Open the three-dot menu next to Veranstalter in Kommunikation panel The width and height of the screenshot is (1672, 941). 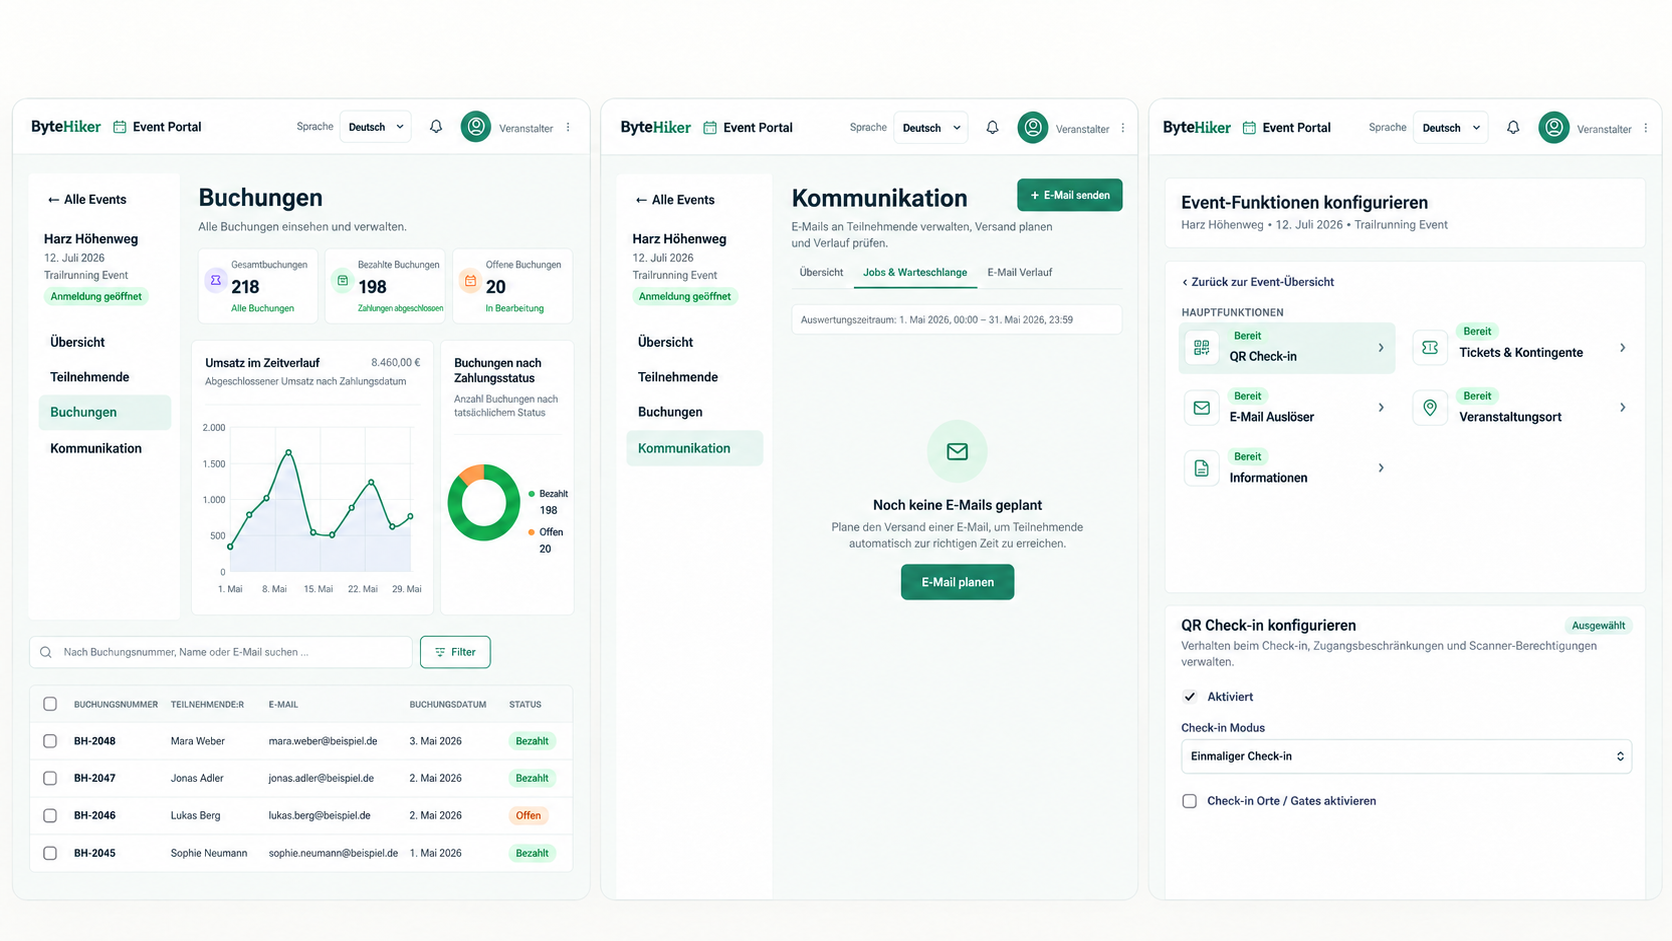pyautogui.click(x=1123, y=128)
